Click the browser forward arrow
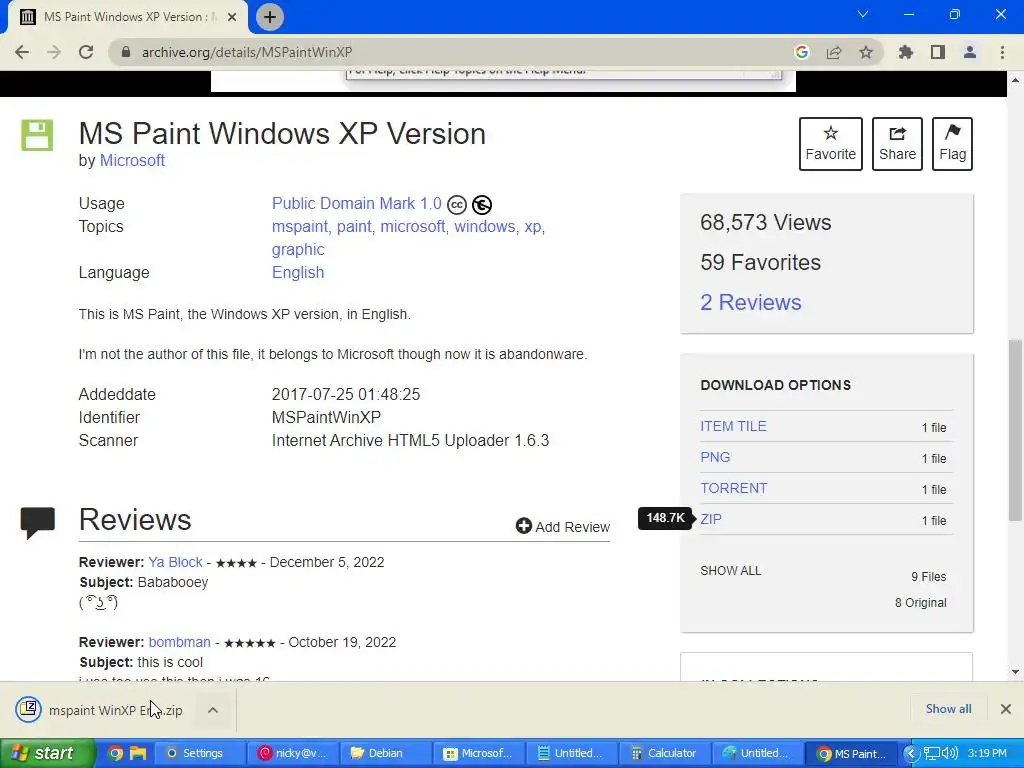The width and height of the screenshot is (1024, 768). pos(54,52)
